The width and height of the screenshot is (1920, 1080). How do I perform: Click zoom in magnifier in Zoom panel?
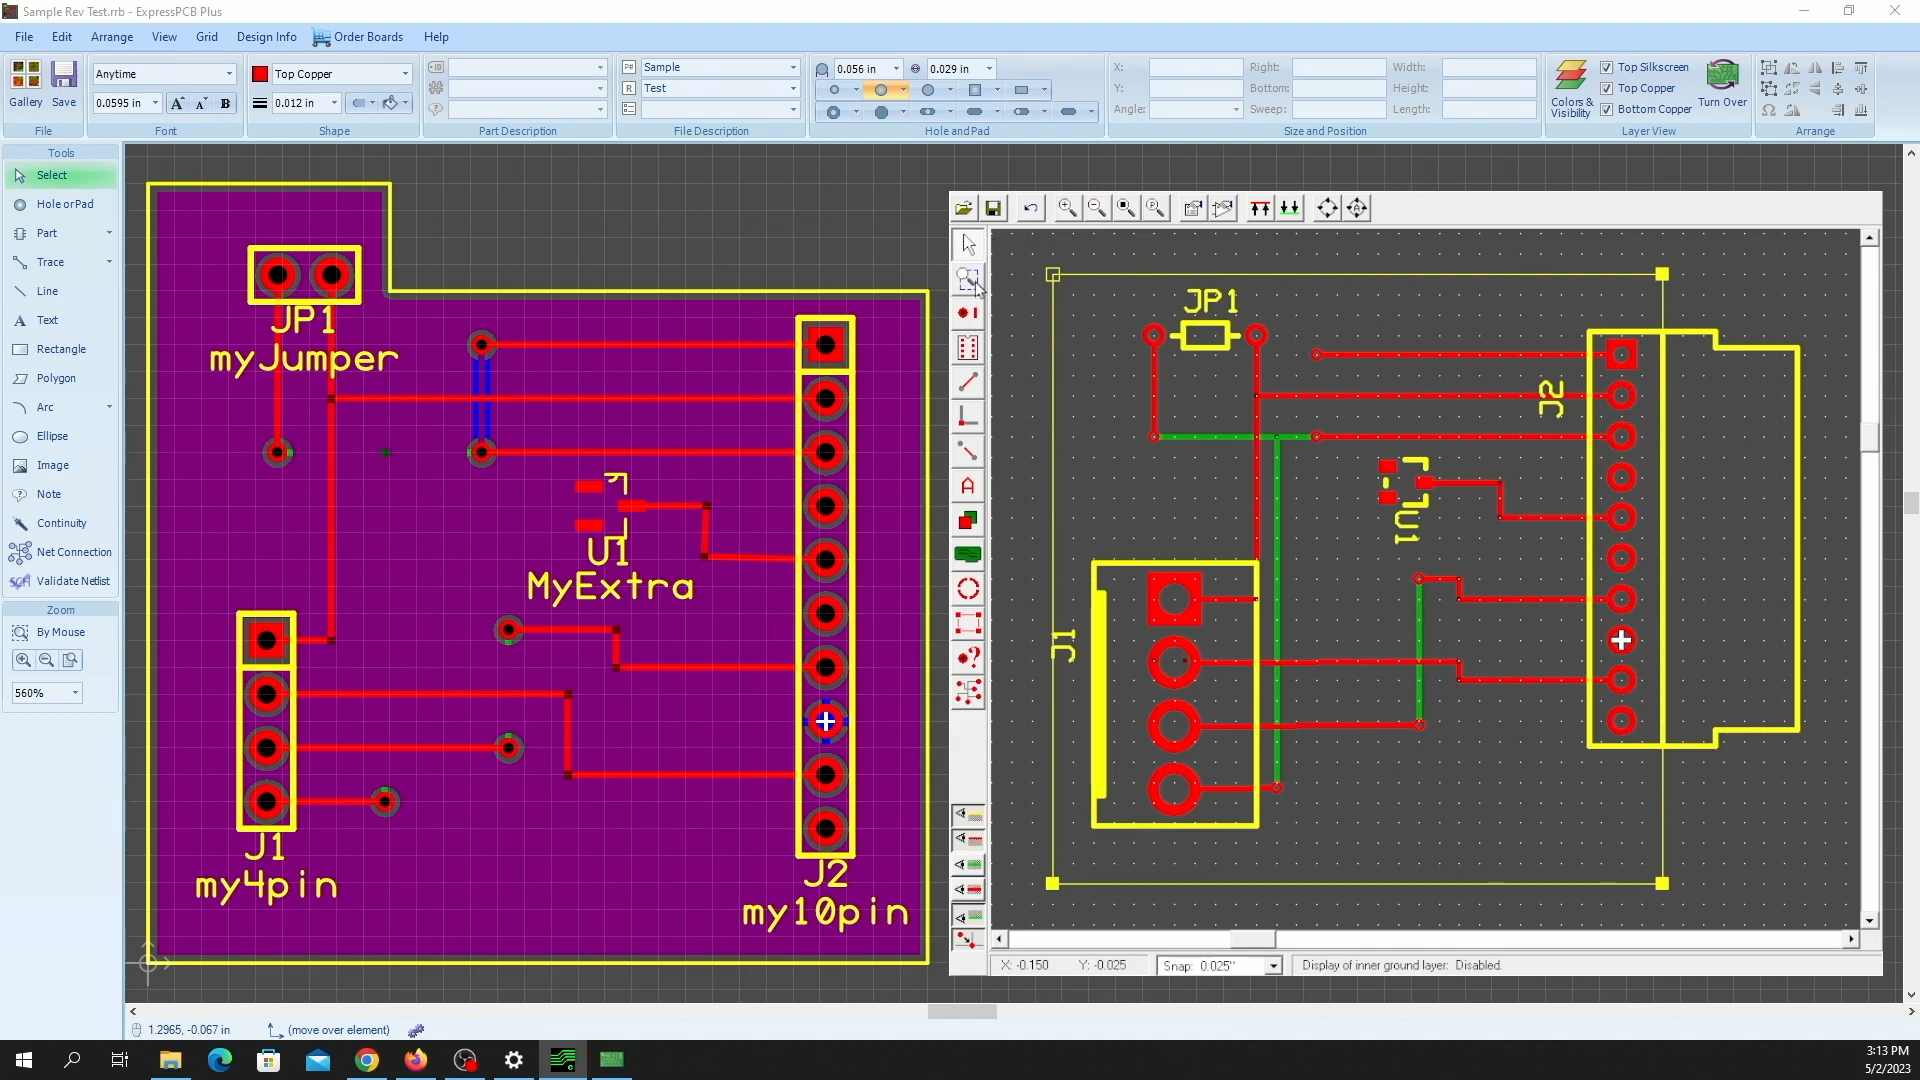23,660
